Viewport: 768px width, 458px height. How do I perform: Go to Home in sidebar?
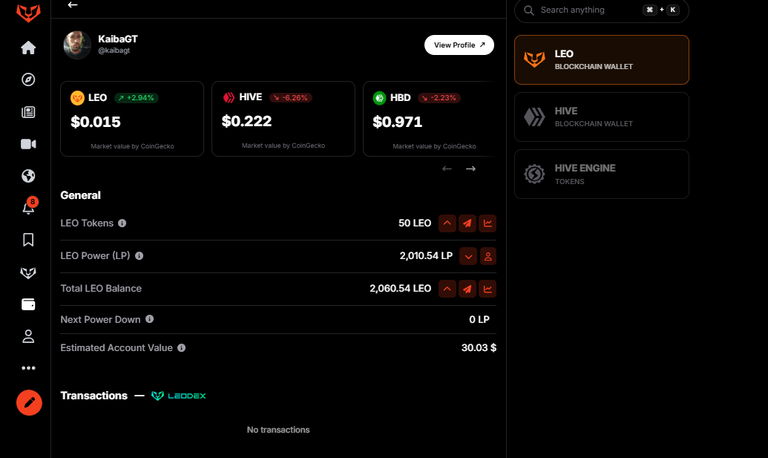click(28, 48)
